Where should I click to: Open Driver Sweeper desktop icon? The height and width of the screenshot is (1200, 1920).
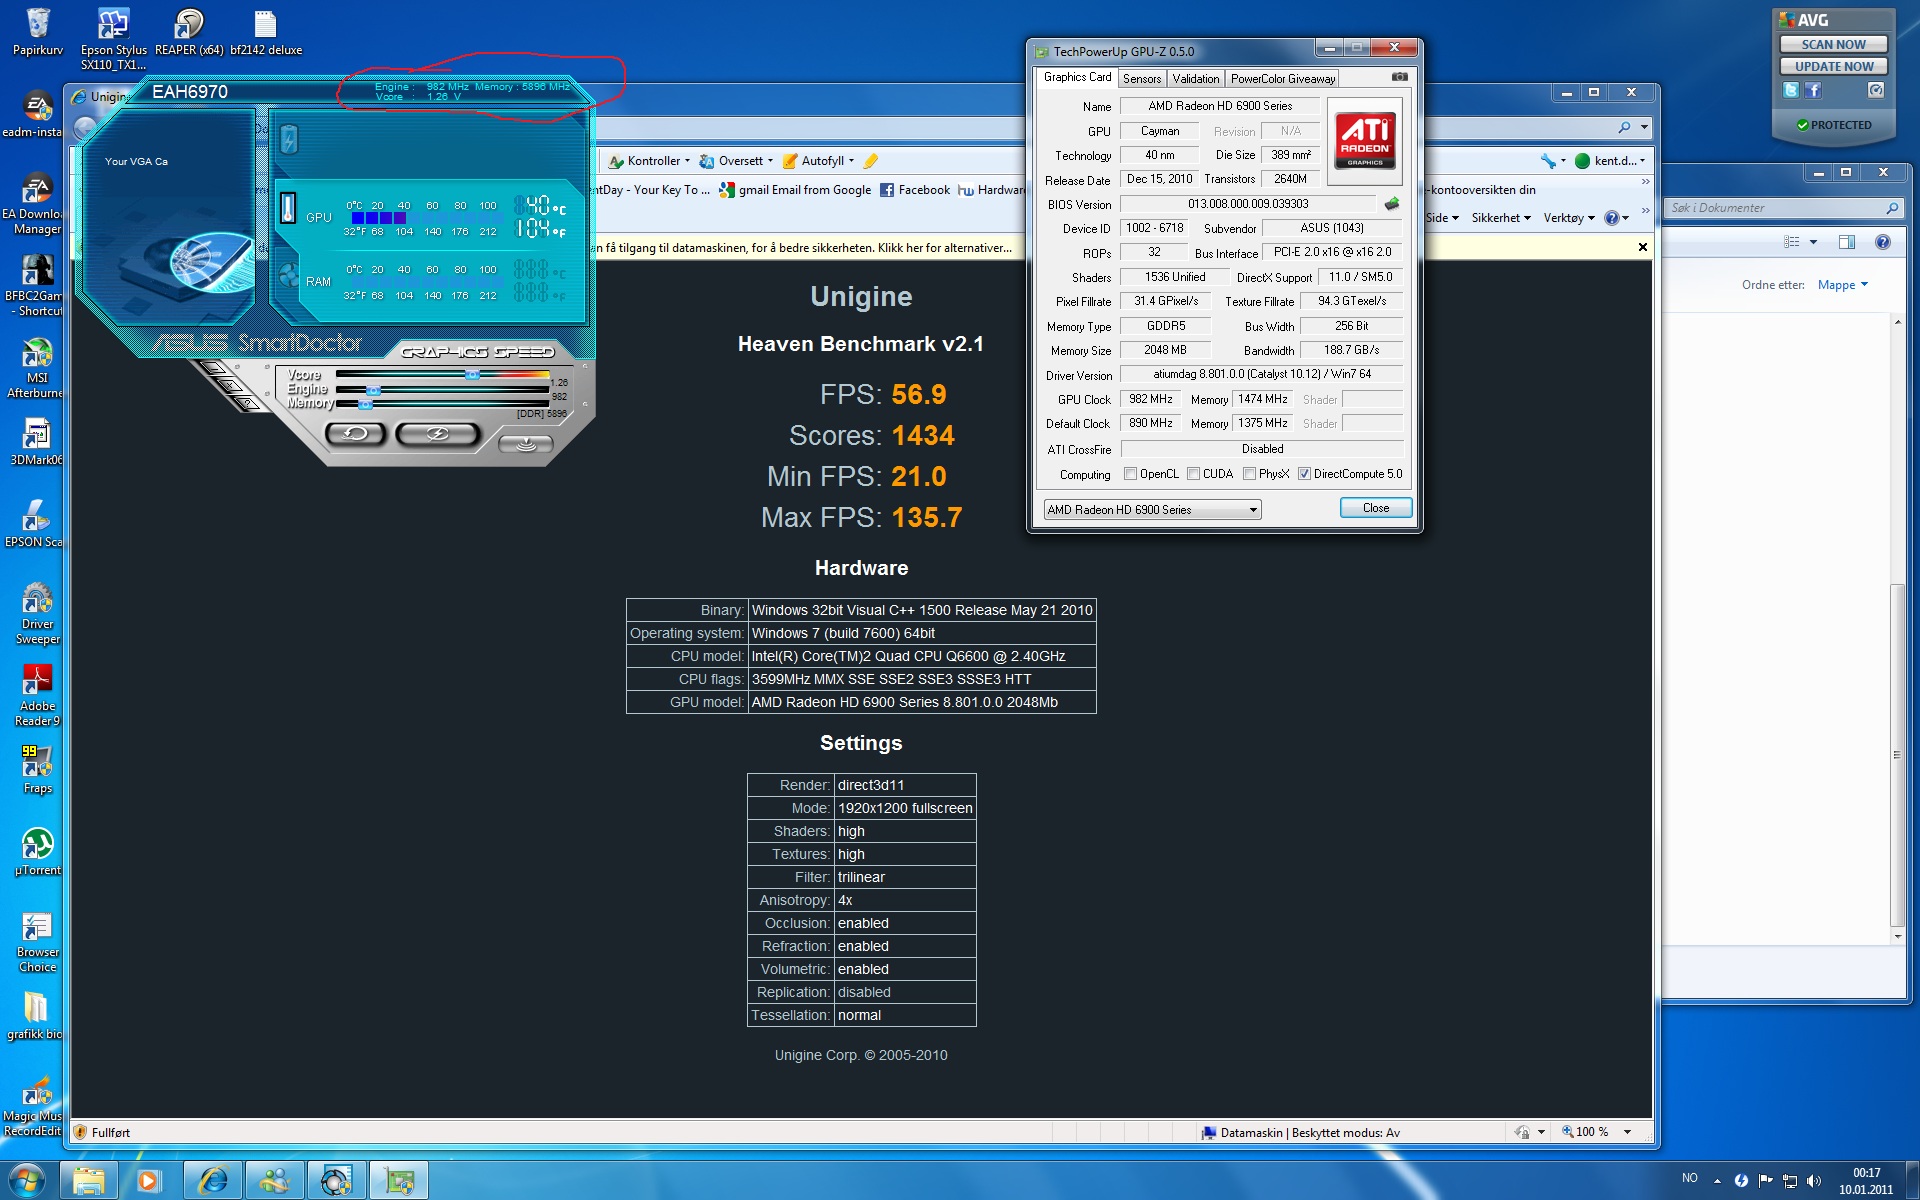[x=37, y=614]
